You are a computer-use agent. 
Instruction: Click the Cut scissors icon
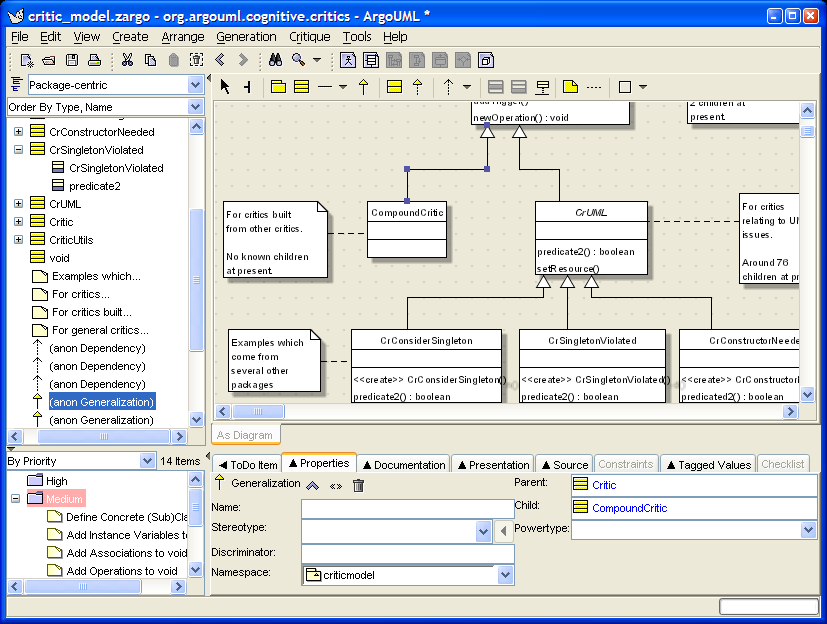127,61
